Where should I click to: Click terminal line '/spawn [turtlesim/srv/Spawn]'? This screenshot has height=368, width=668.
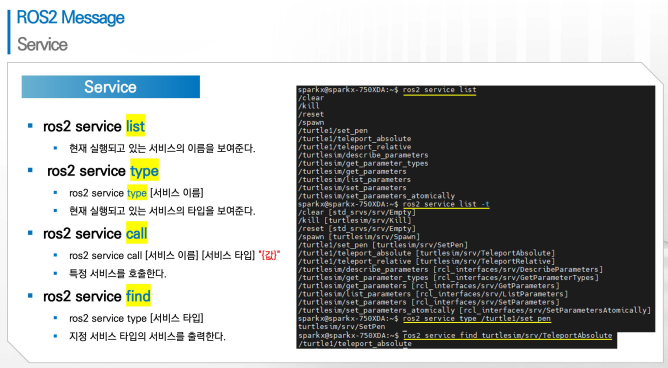359,236
